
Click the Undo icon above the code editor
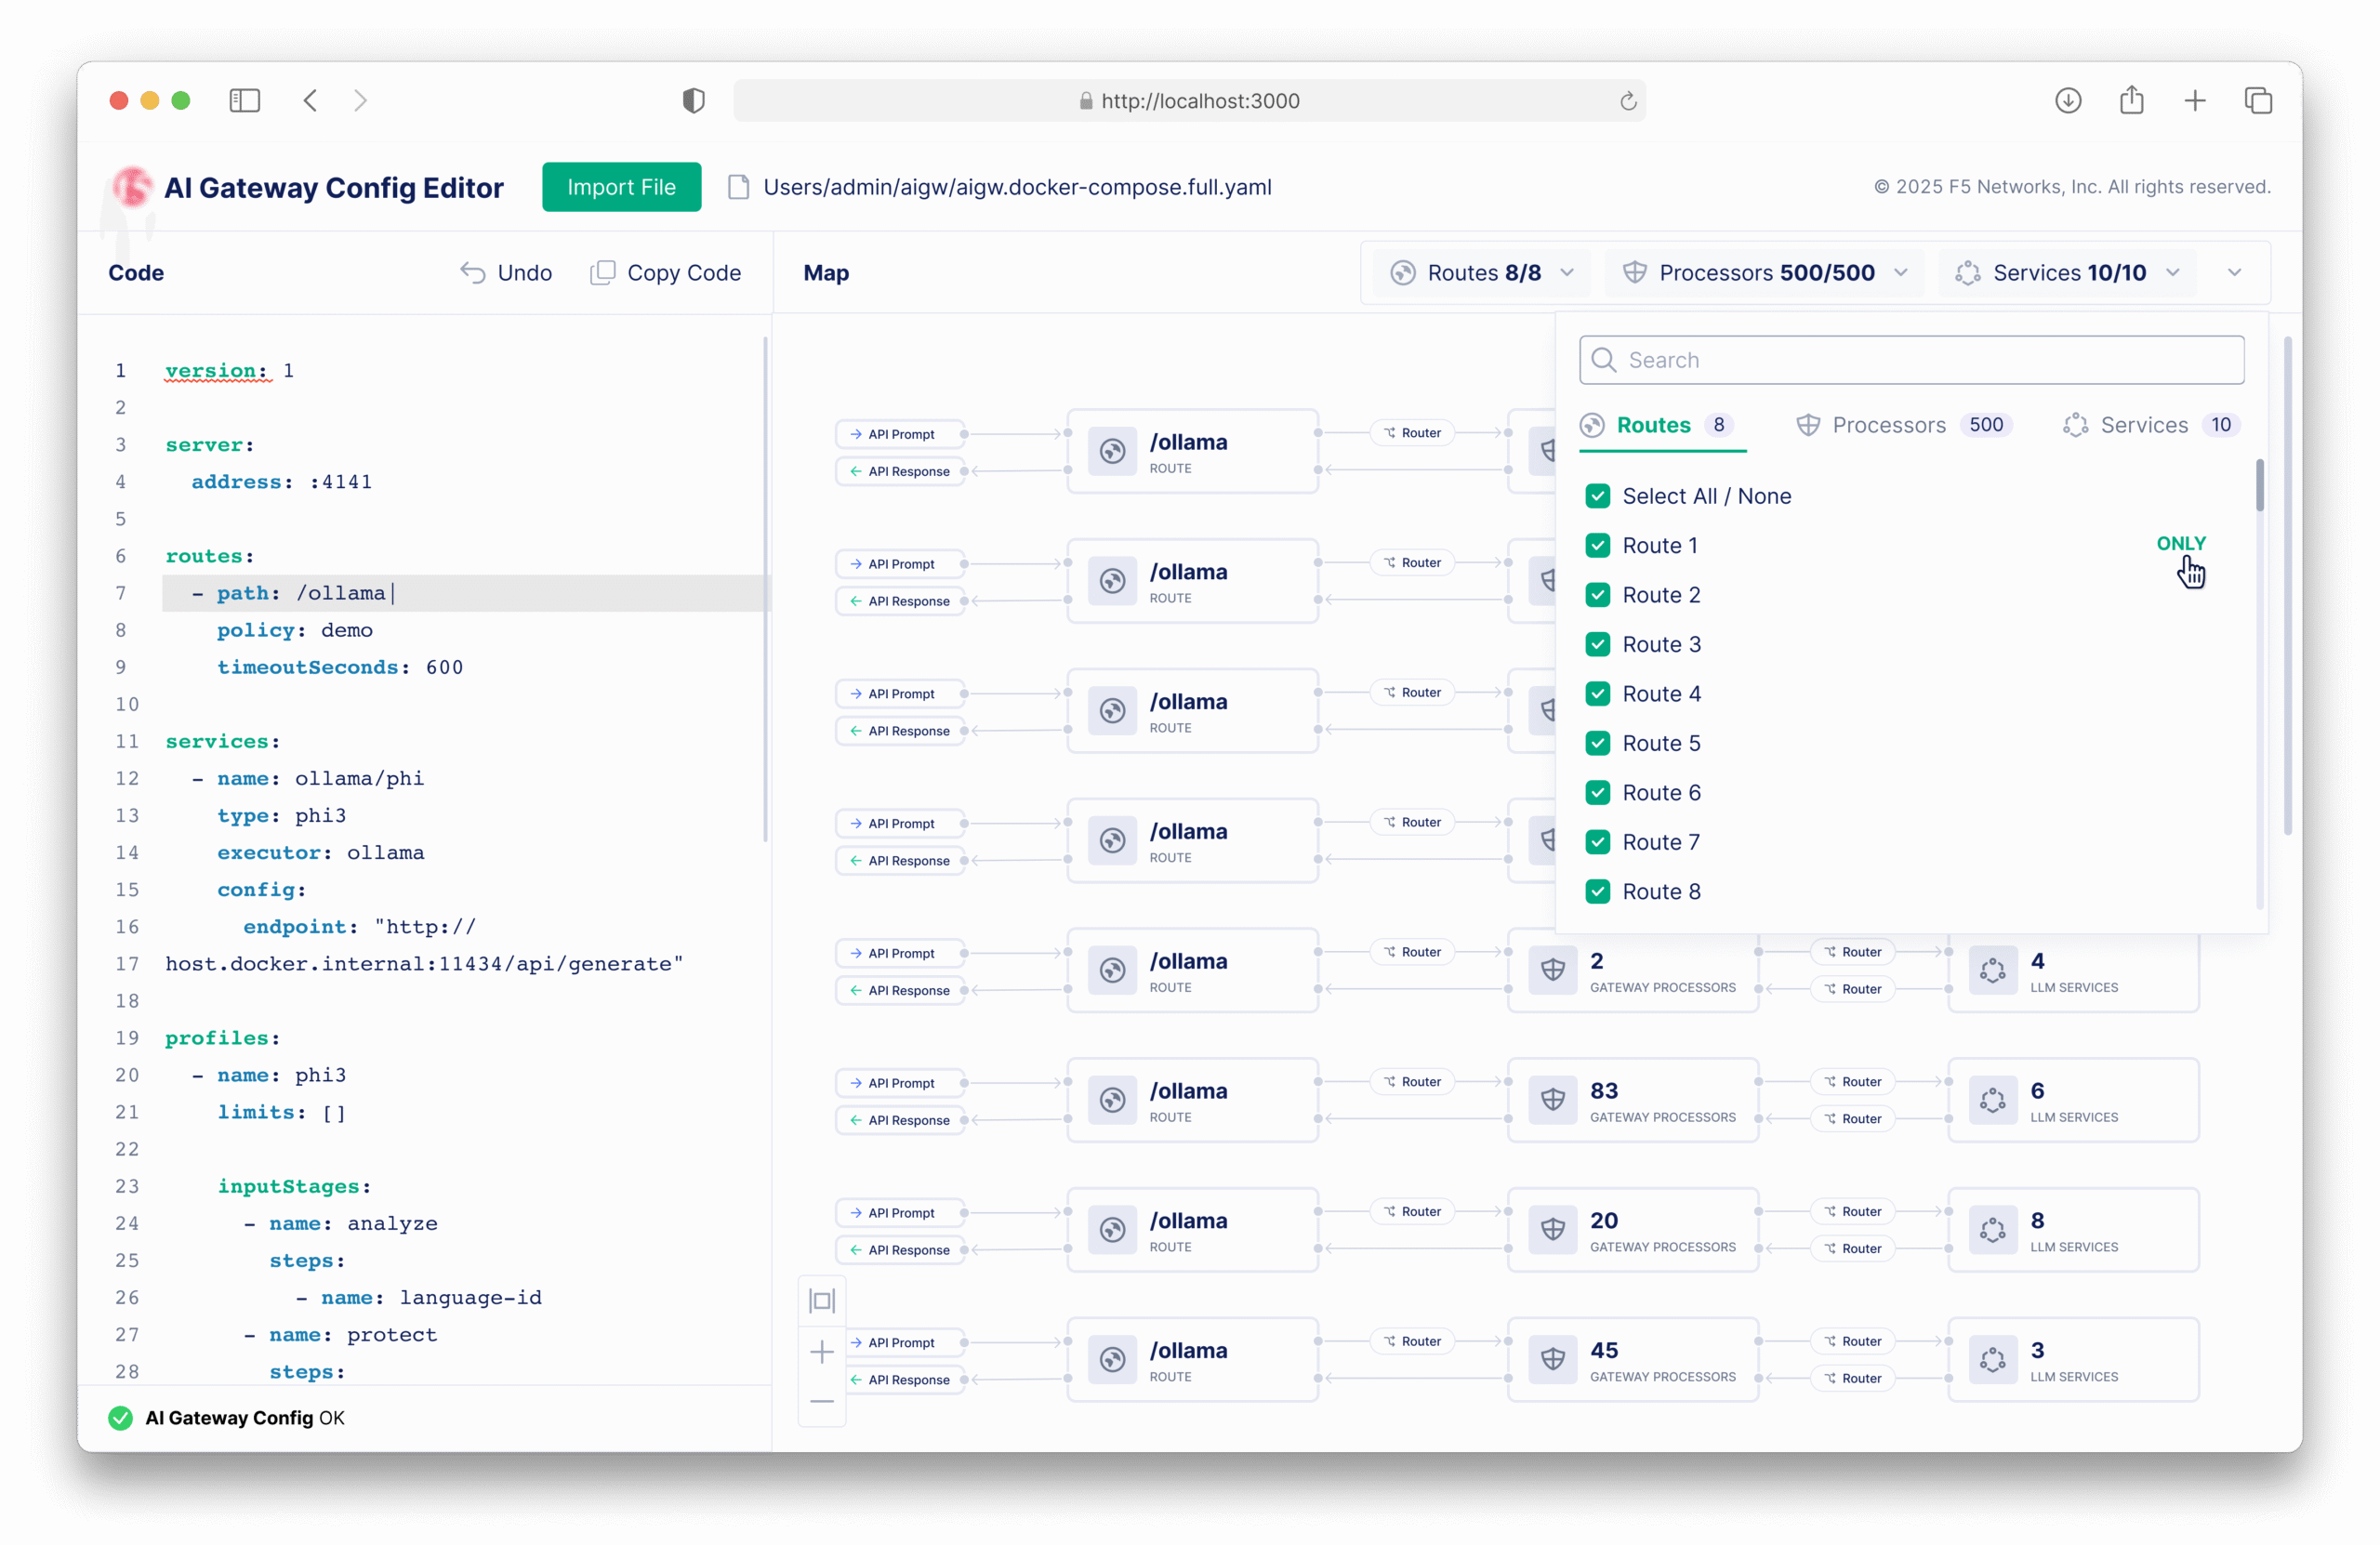[x=473, y=272]
